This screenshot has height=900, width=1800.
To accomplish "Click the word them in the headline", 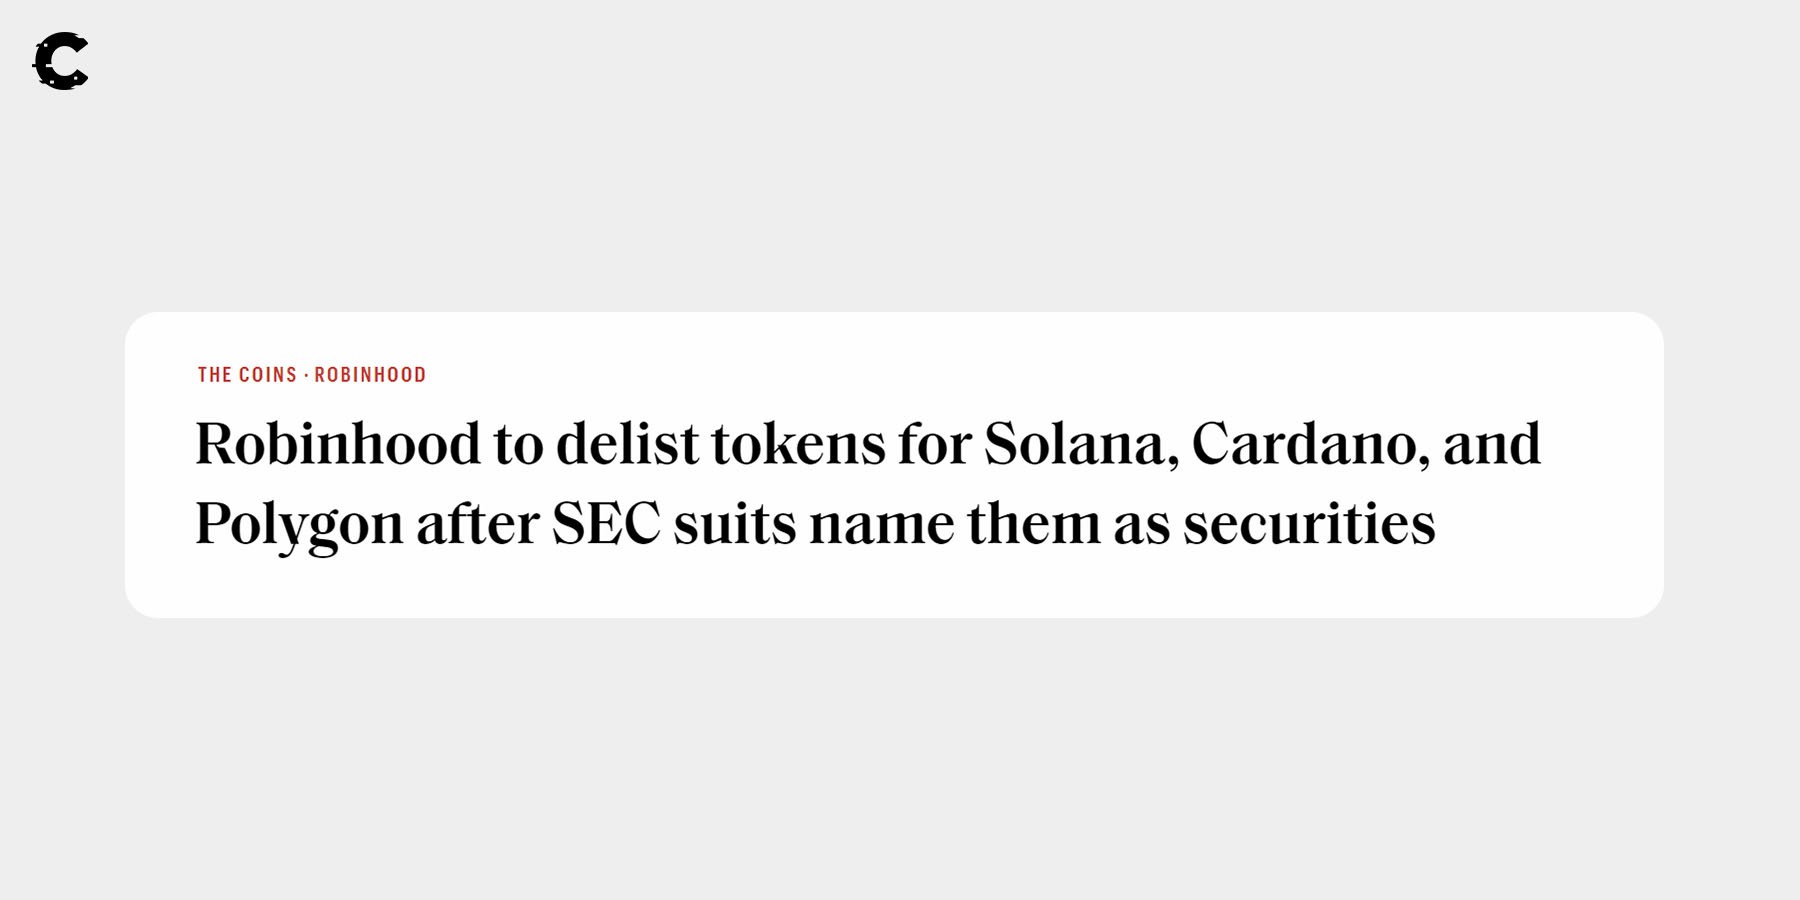I will pyautogui.click(x=1033, y=523).
